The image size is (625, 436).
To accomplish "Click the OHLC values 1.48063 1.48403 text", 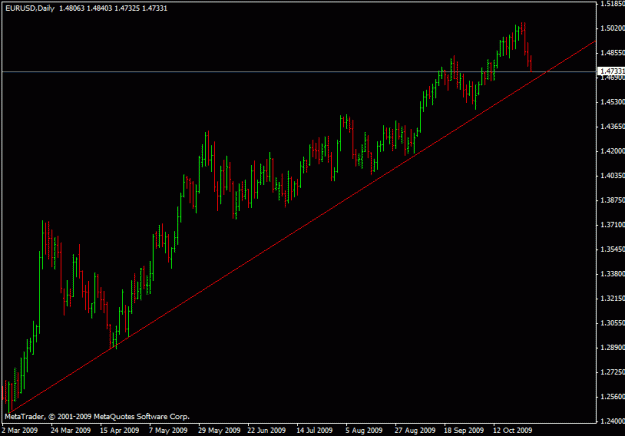I will 86,8.
